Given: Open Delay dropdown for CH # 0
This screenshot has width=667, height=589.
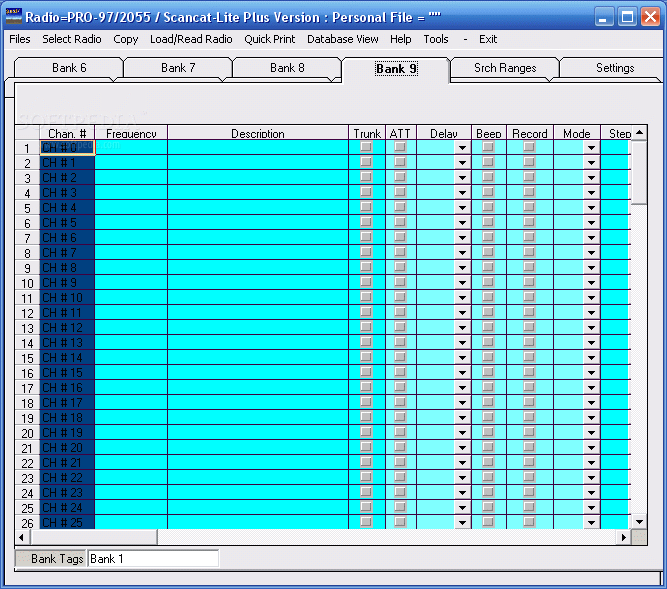Looking at the screenshot, I should click(x=462, y=148).
